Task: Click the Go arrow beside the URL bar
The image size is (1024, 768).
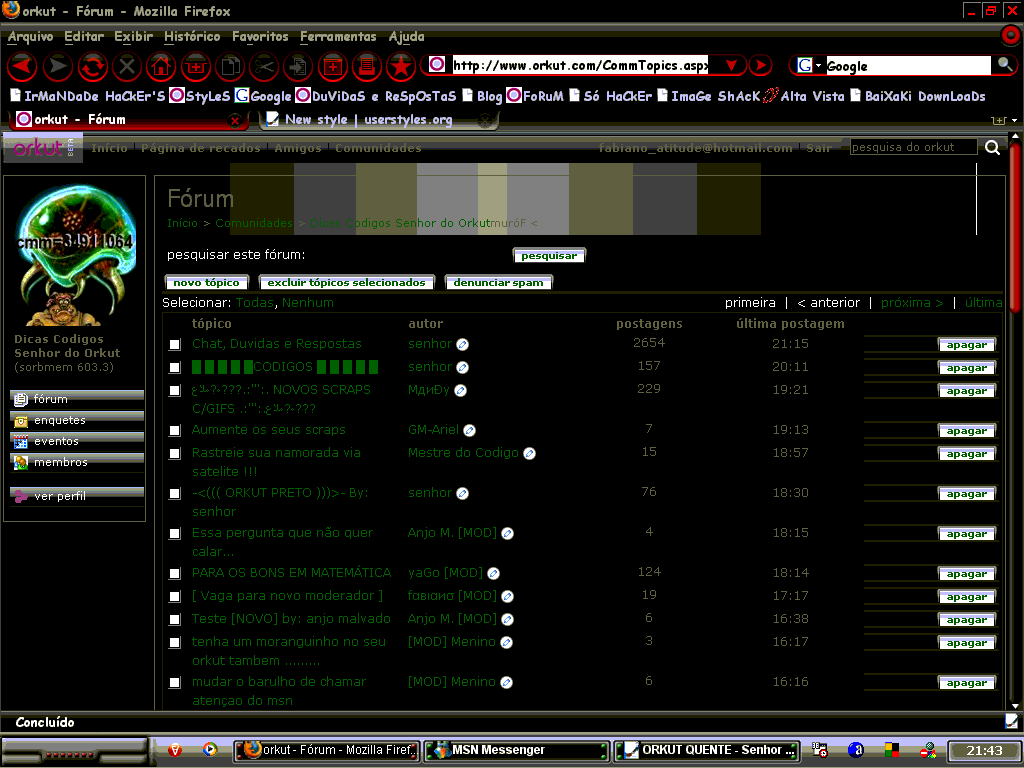Action: [760, 65]
